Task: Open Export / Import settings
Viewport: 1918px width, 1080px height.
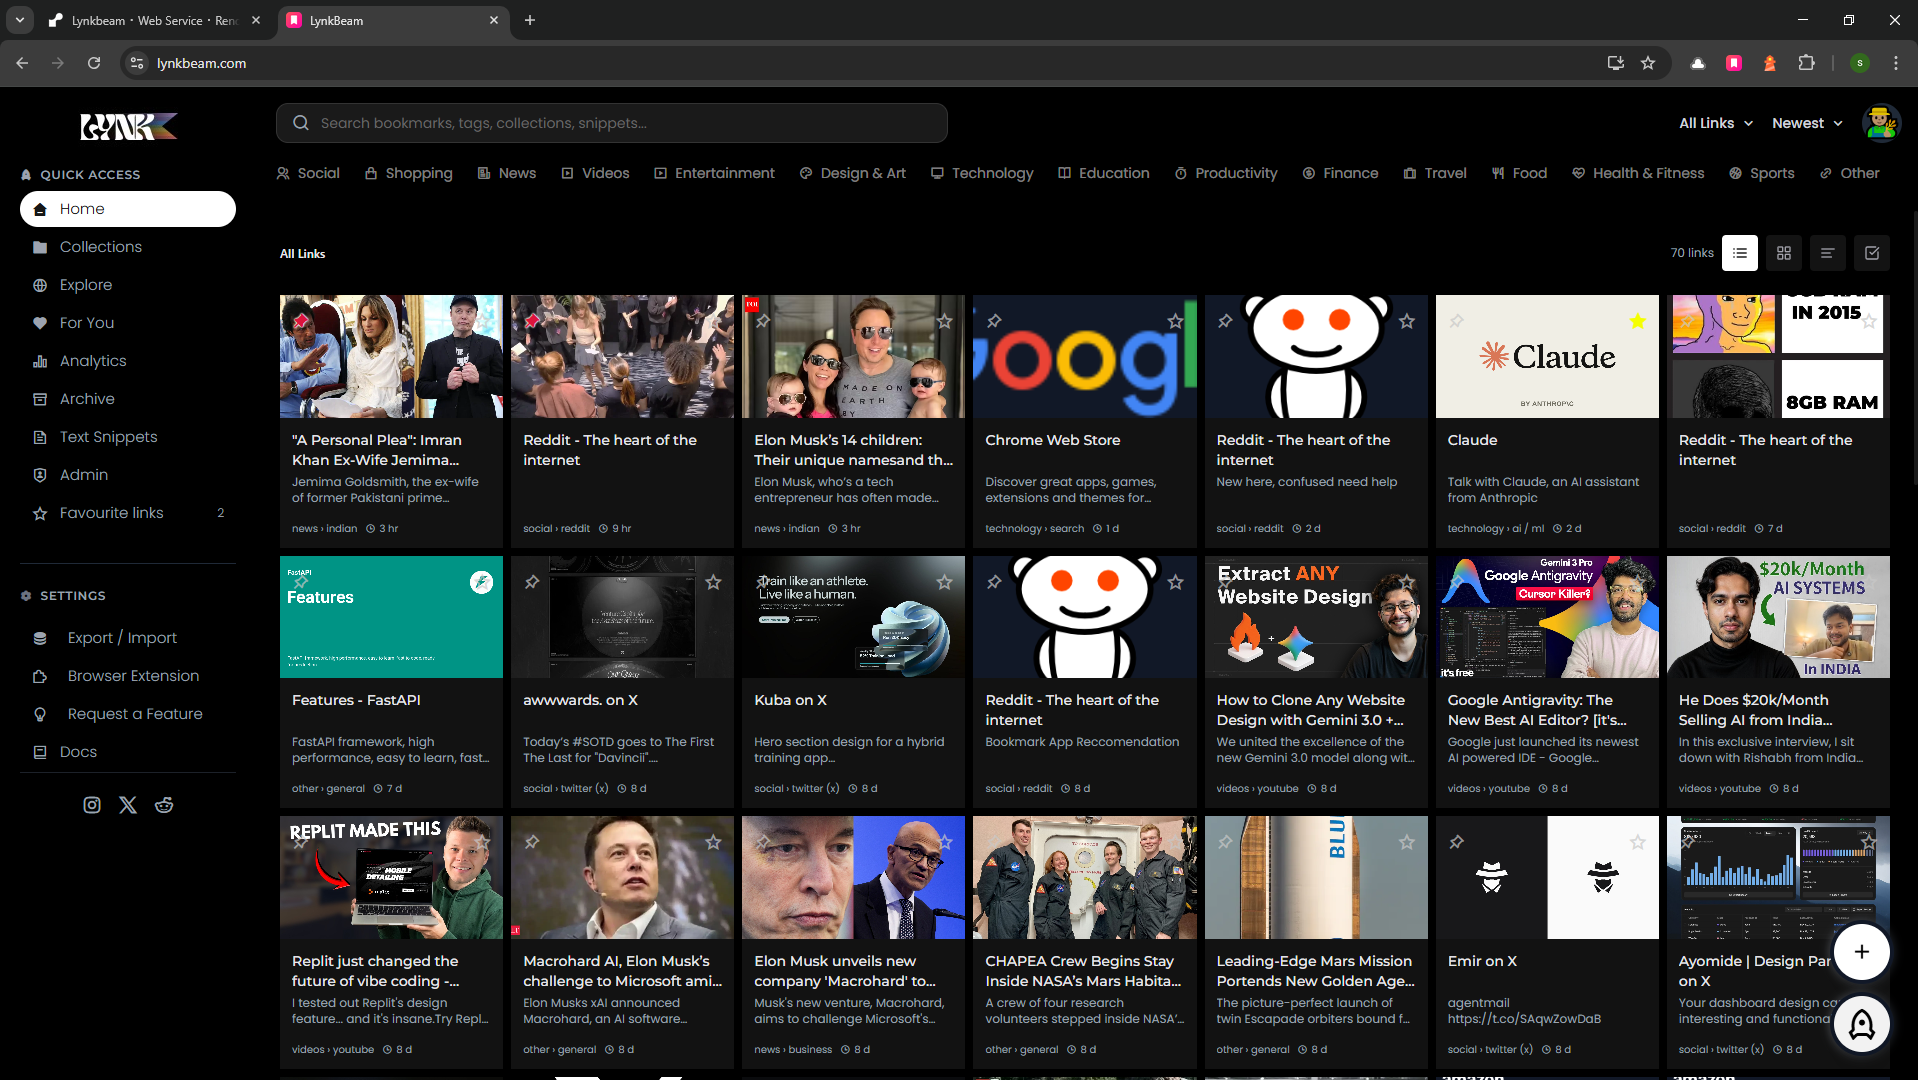Action: (x=128, y=638)
